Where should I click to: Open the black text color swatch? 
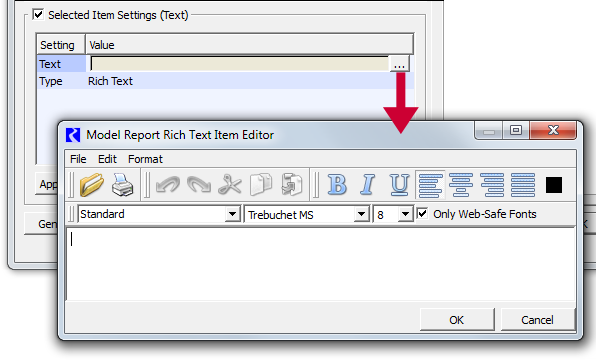pos(554,185)
